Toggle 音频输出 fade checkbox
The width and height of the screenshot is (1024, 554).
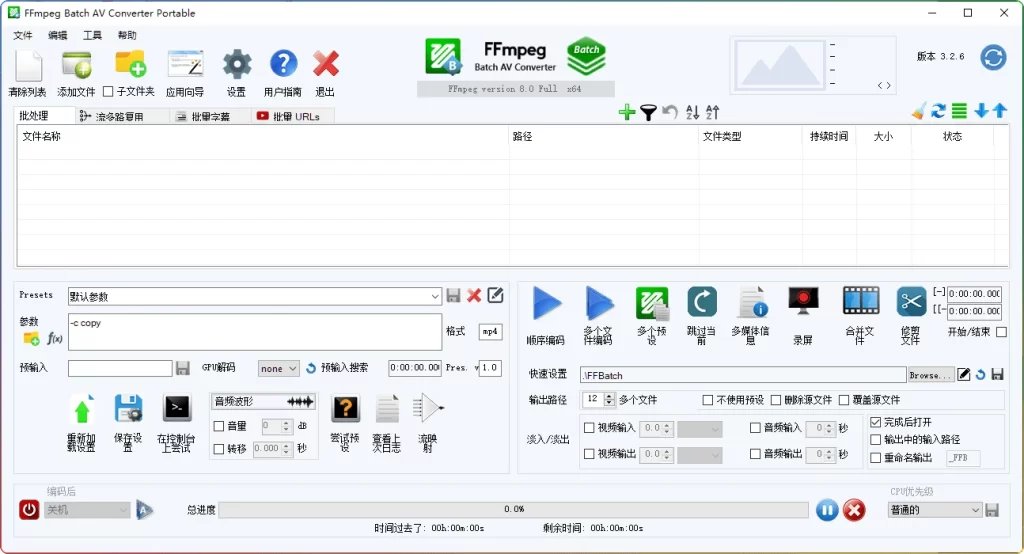click(755, 453)
